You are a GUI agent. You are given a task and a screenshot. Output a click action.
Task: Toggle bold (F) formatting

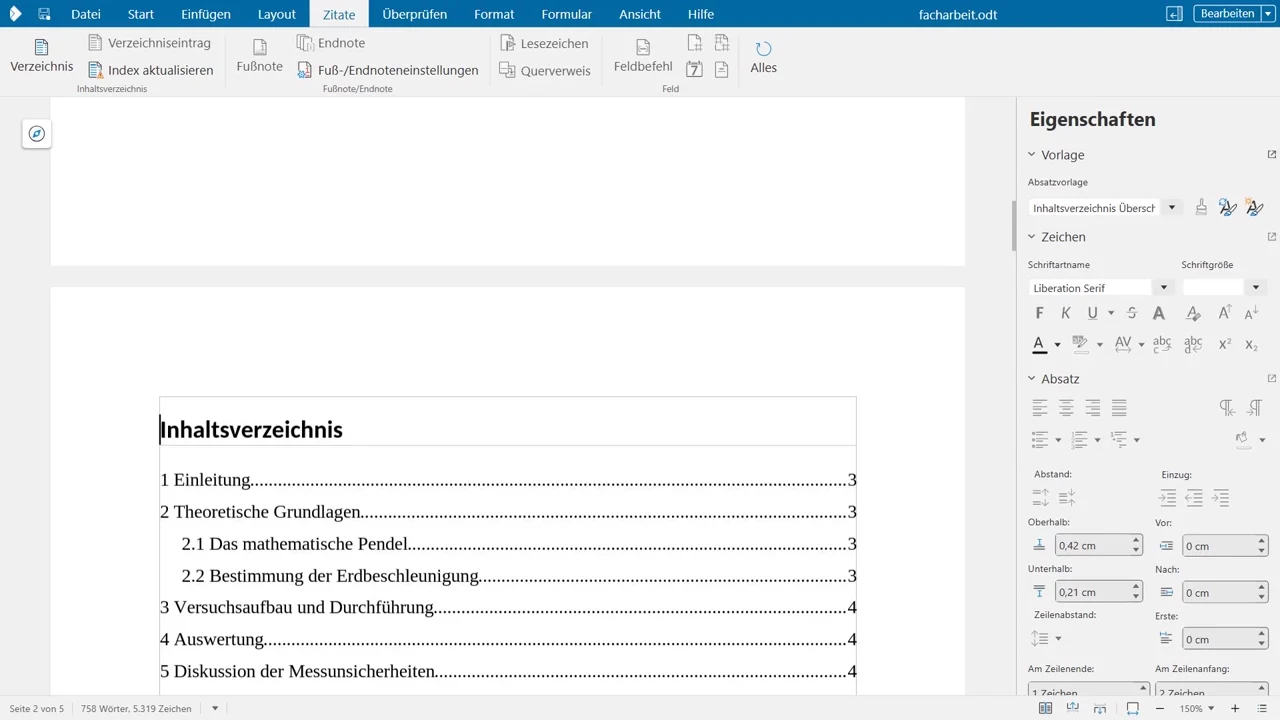pyautogui.click(x=1039, y=314)
